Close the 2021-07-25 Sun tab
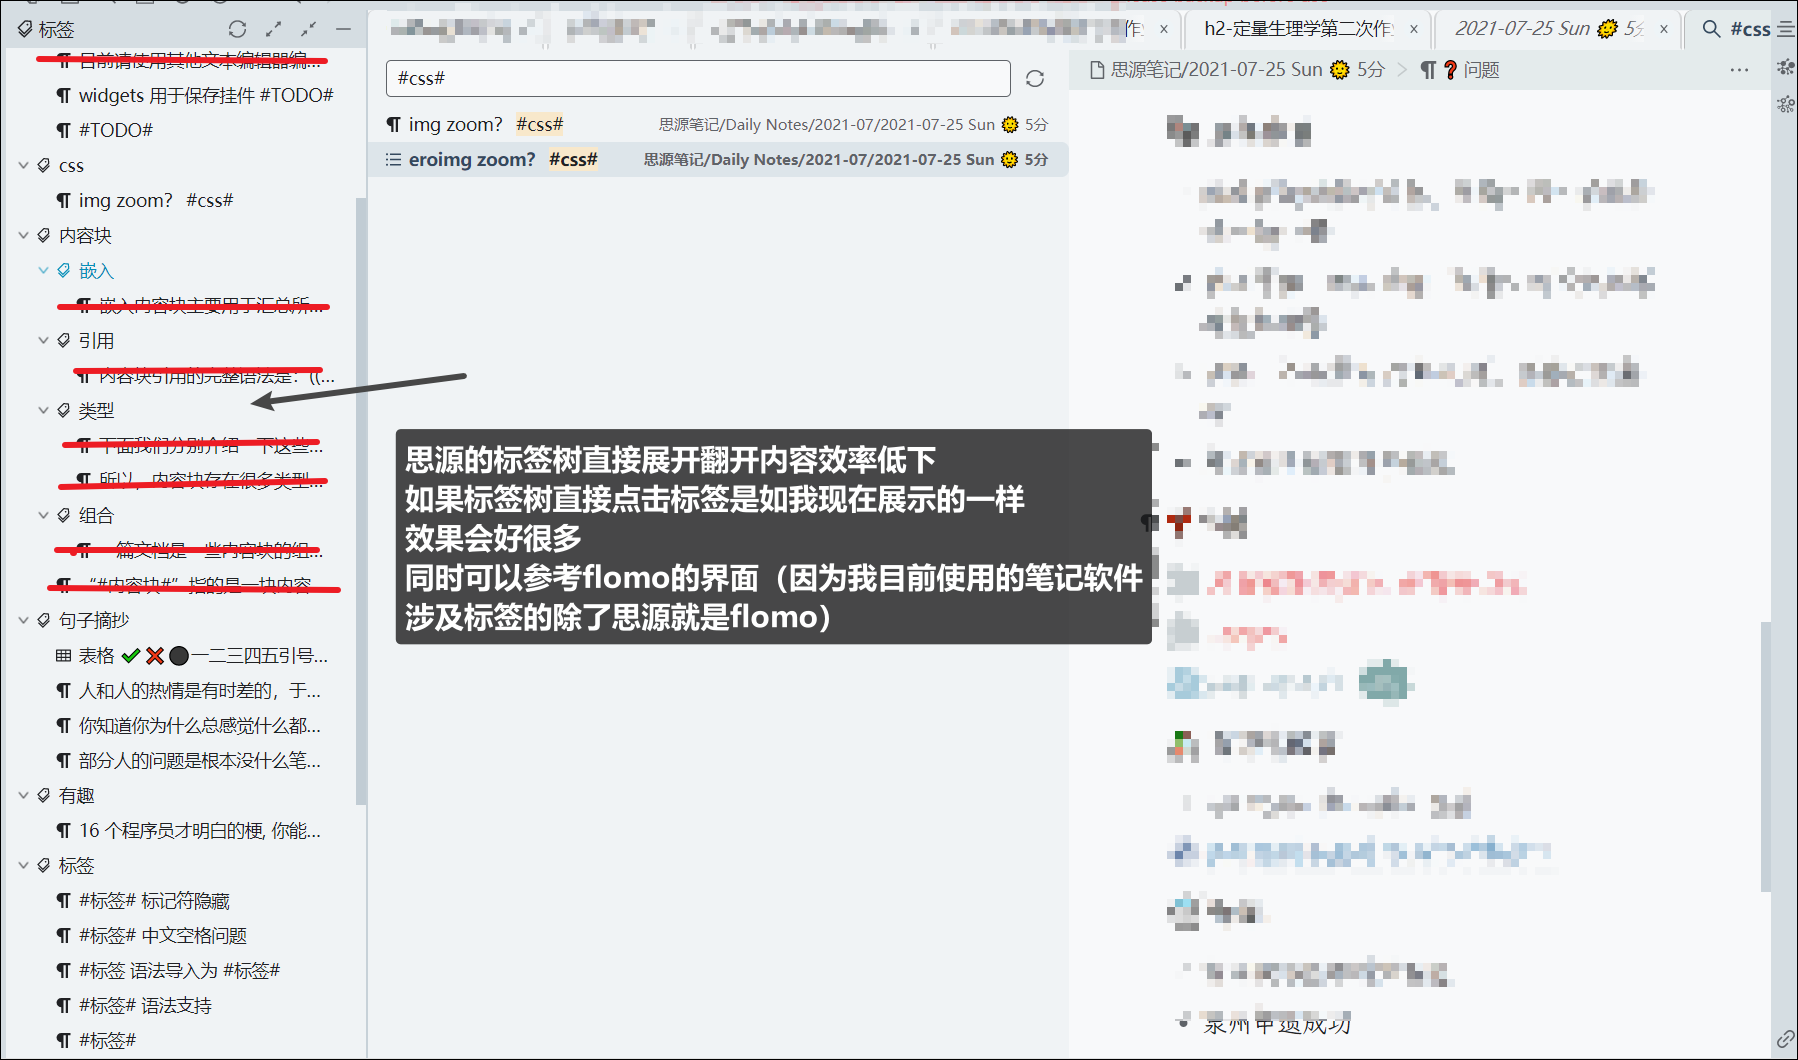 click(x=1664, y=29)
